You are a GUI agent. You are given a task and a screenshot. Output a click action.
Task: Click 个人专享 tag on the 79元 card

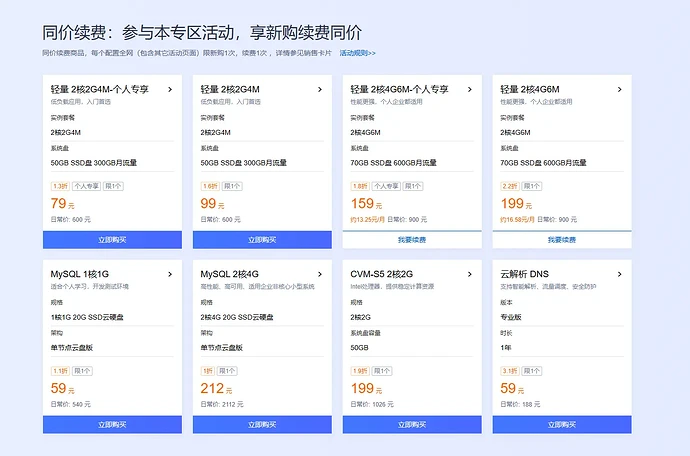pyautogui.click(x=86, y=186)
